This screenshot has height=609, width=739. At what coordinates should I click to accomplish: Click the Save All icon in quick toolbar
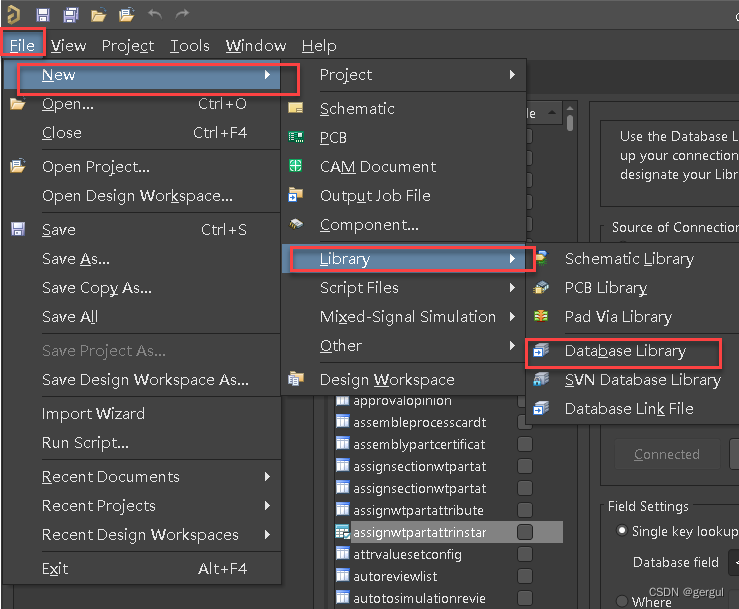click(x=71, y=15)
